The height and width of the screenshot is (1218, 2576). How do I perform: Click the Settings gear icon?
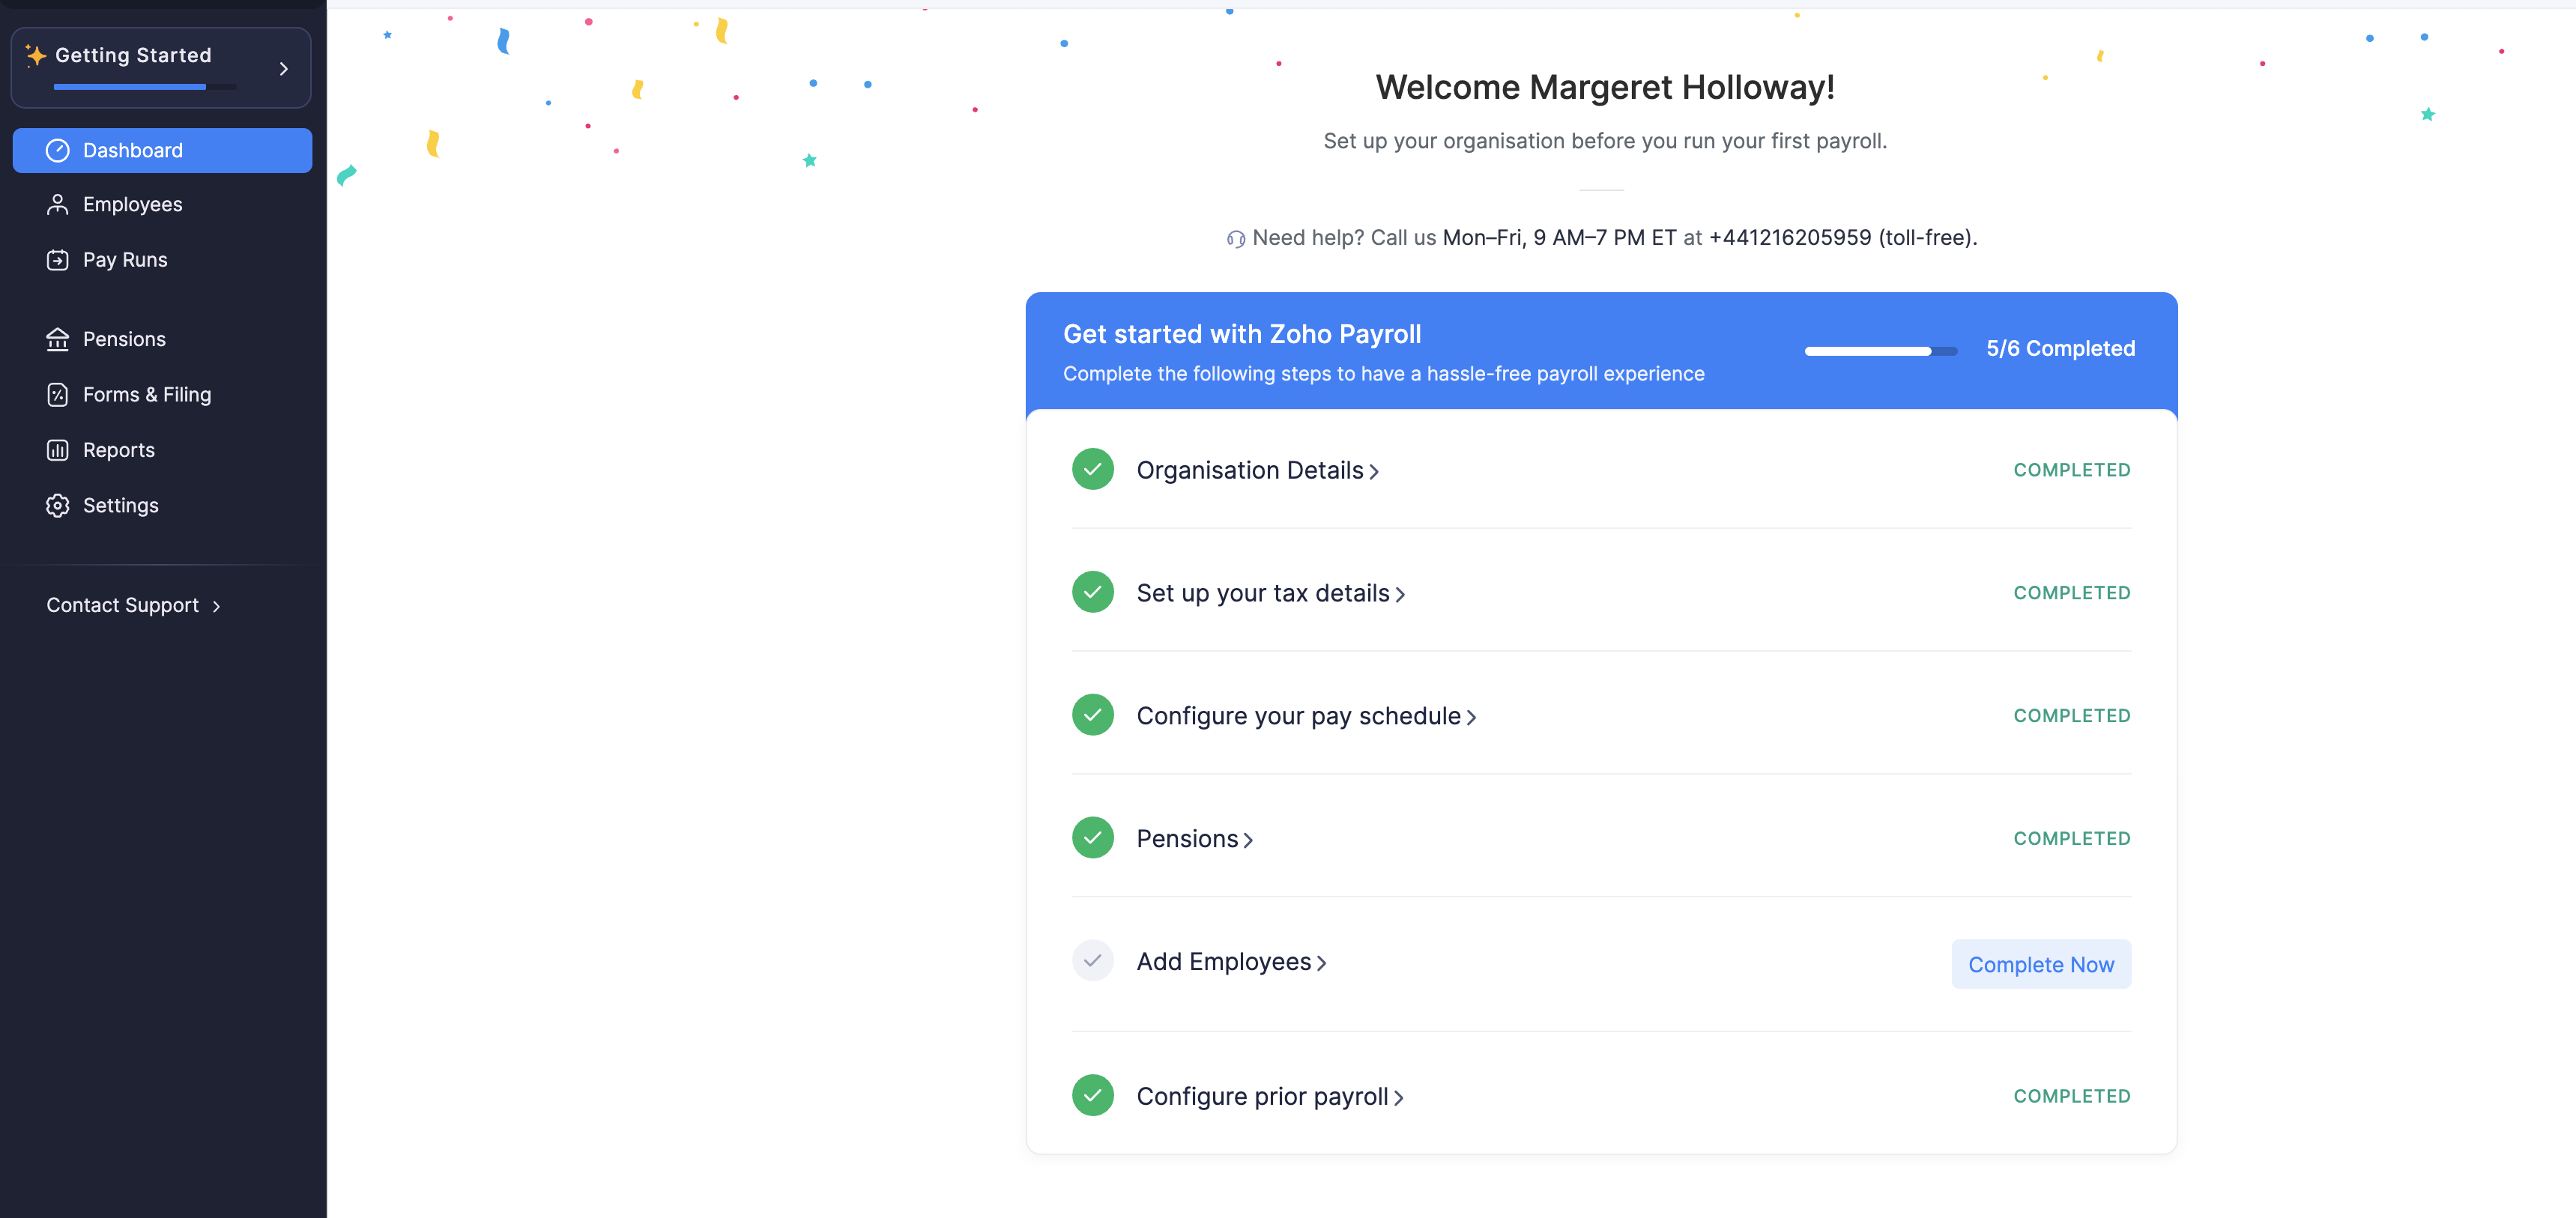(x=58, y=505)
